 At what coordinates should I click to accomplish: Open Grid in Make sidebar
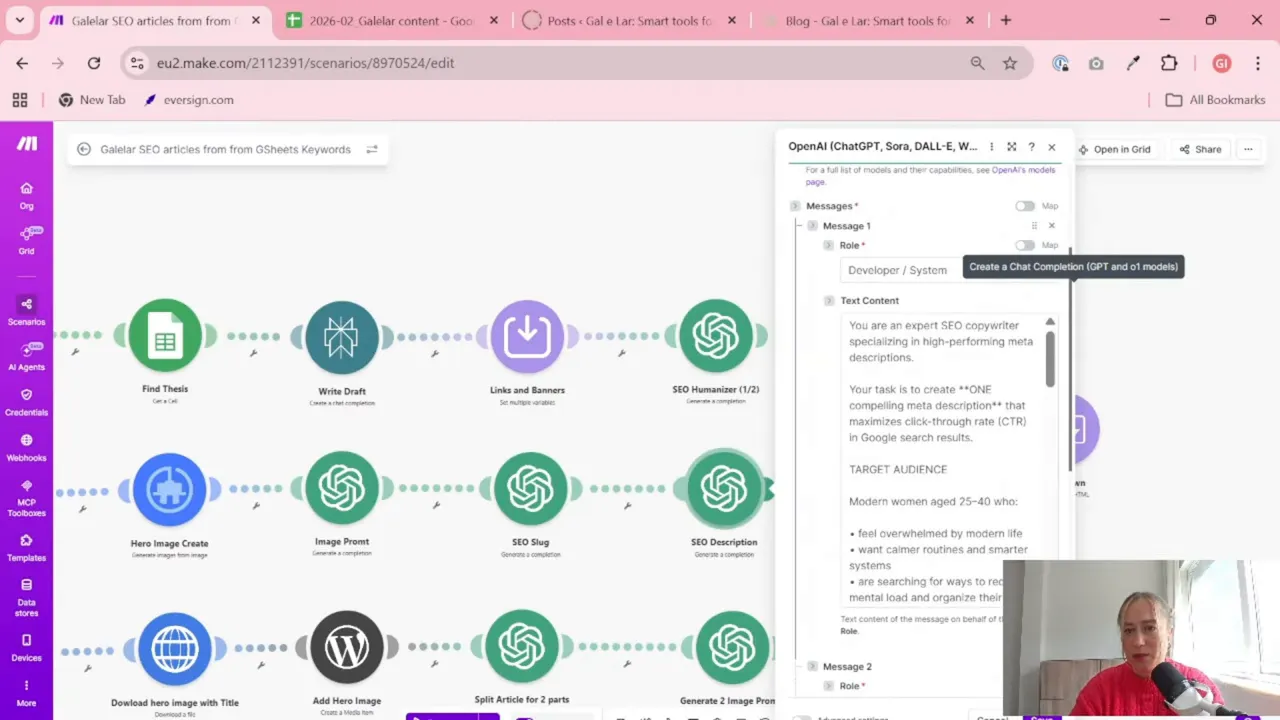point(26,240)
